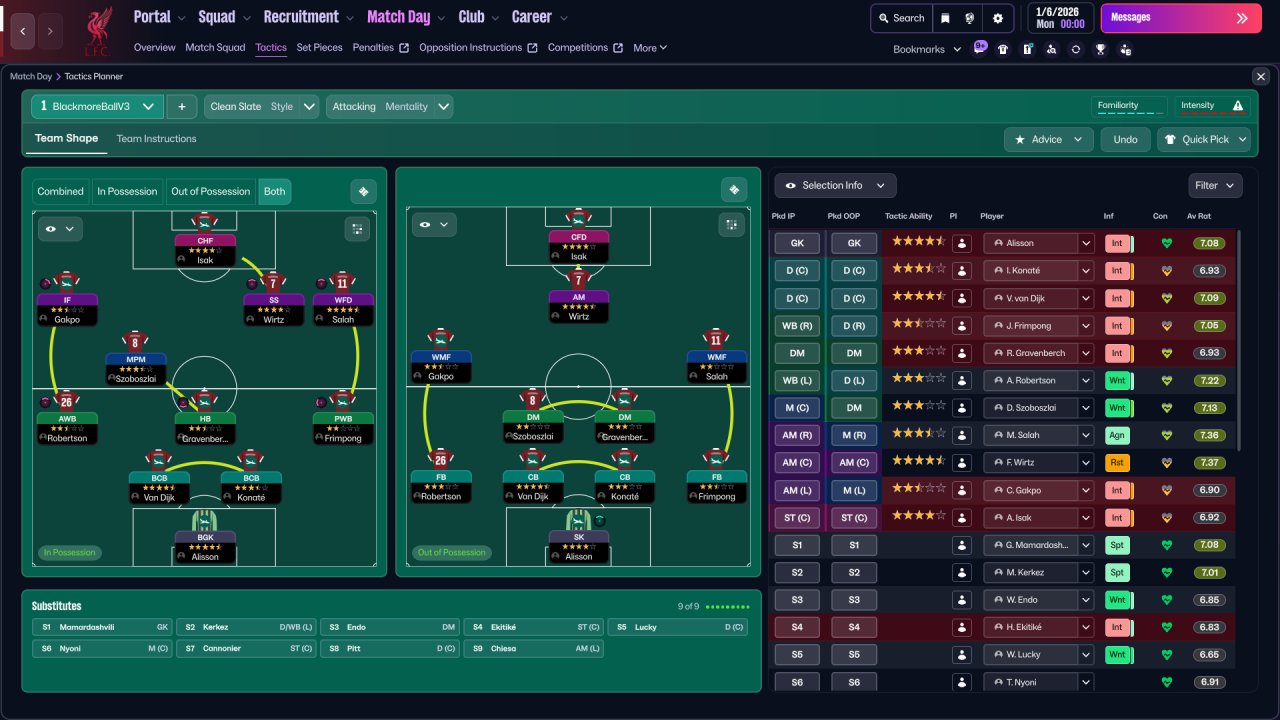1280x720 pixels.
Task: Select the In Possession view toggle
Action: [x=127, y=191]
